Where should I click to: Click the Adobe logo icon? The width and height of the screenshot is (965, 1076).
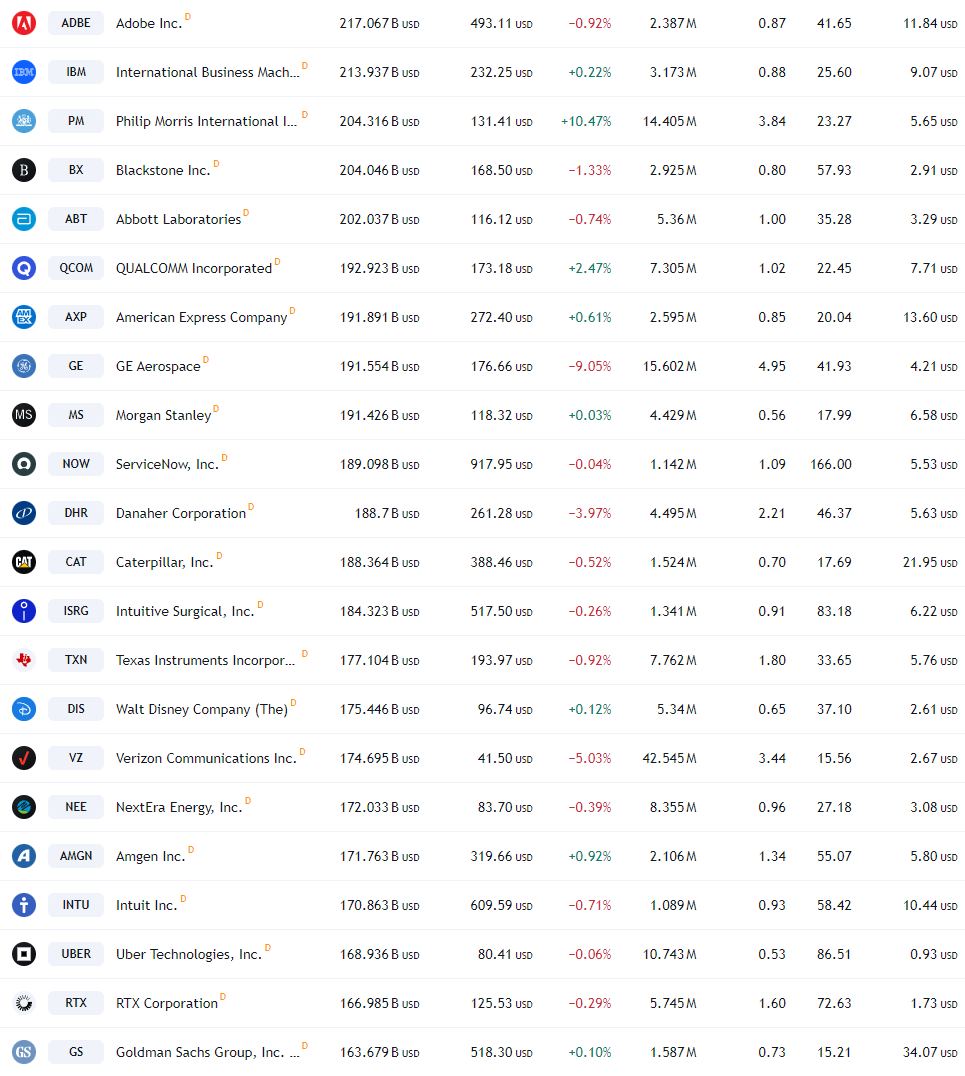point(24,23)
